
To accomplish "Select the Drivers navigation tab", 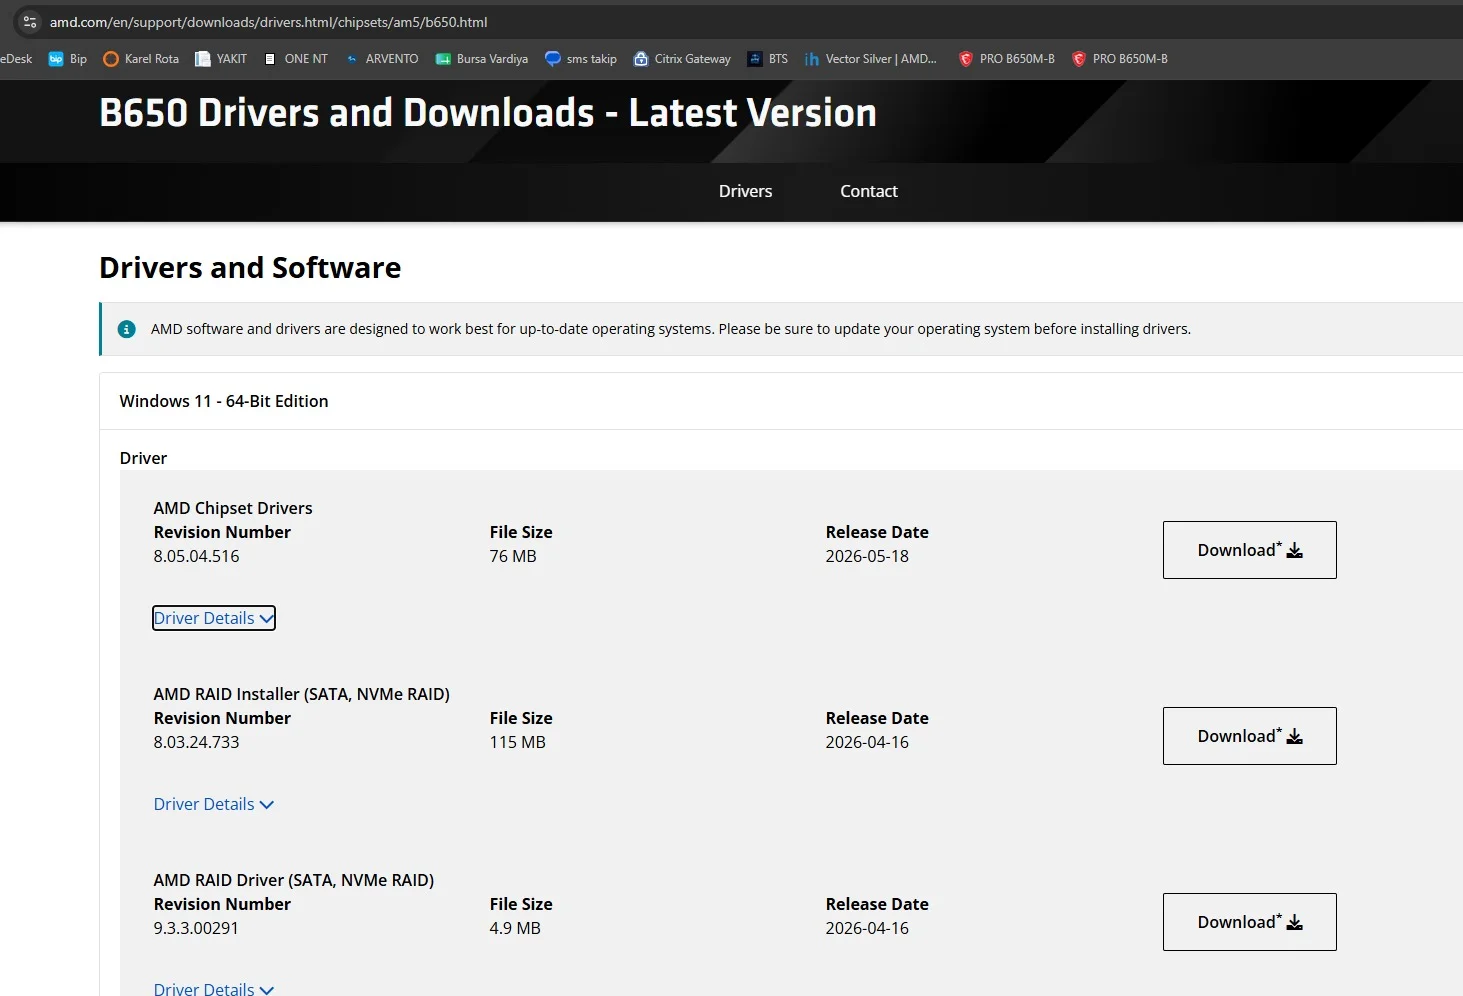I will [745, 191].
